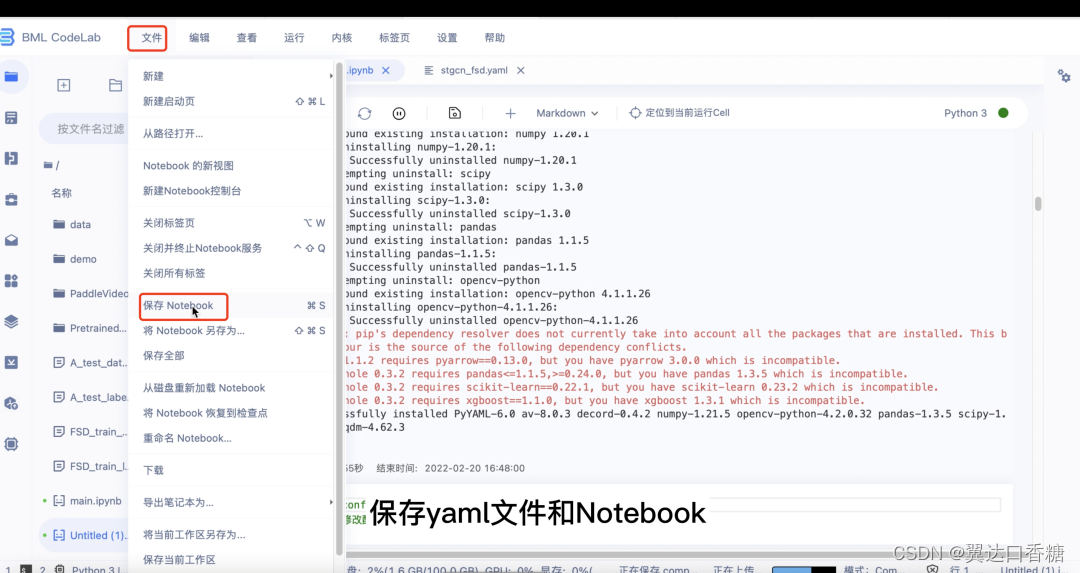Open the 帮助 menu

coord(495,38)
